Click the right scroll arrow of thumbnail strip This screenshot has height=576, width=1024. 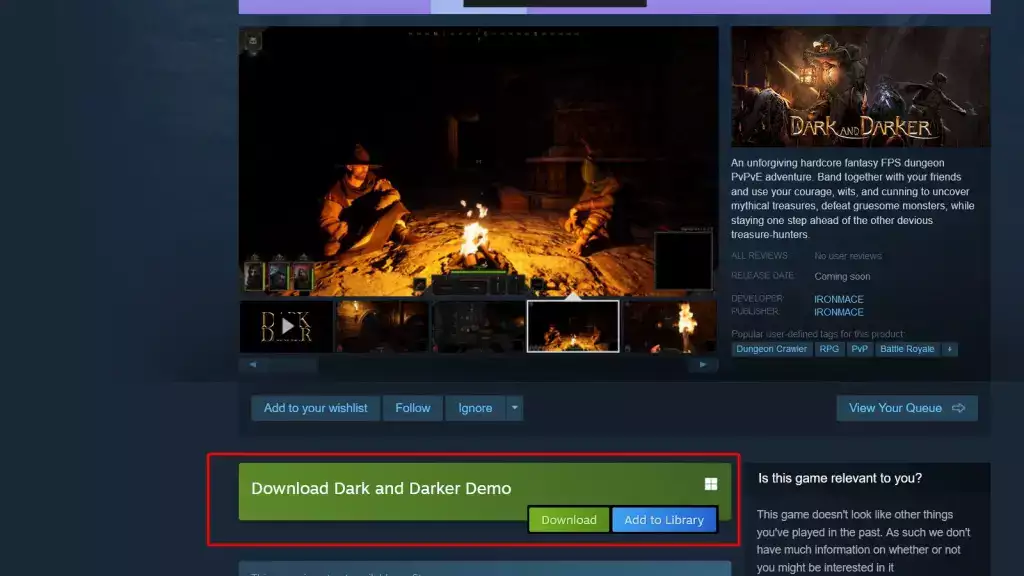click(x=703, y=364)
